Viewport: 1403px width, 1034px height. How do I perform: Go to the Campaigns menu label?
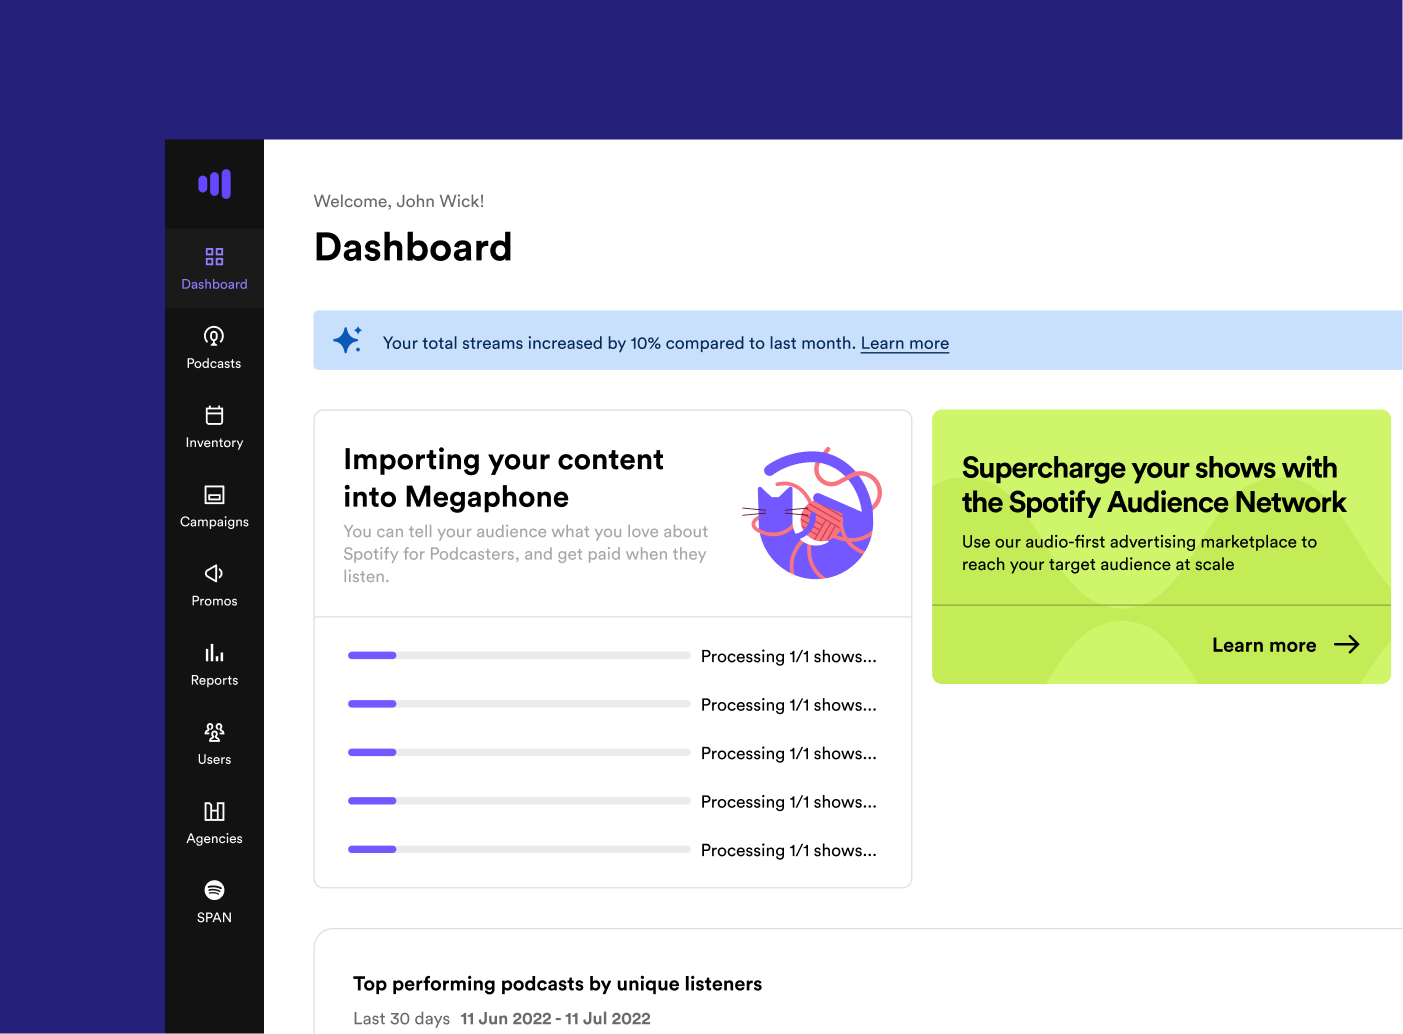214,522
